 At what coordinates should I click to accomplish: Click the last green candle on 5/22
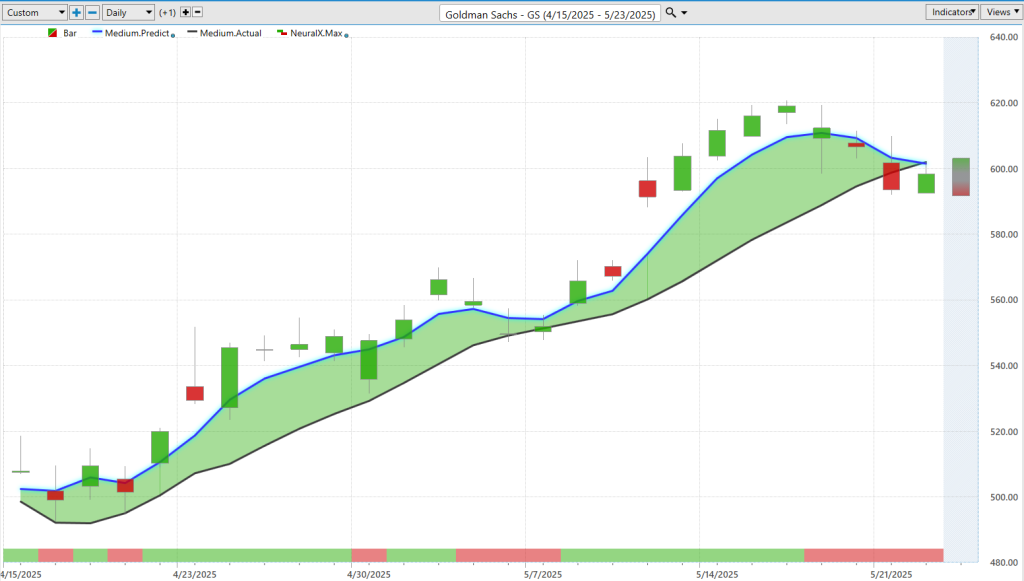coord(926,183)
